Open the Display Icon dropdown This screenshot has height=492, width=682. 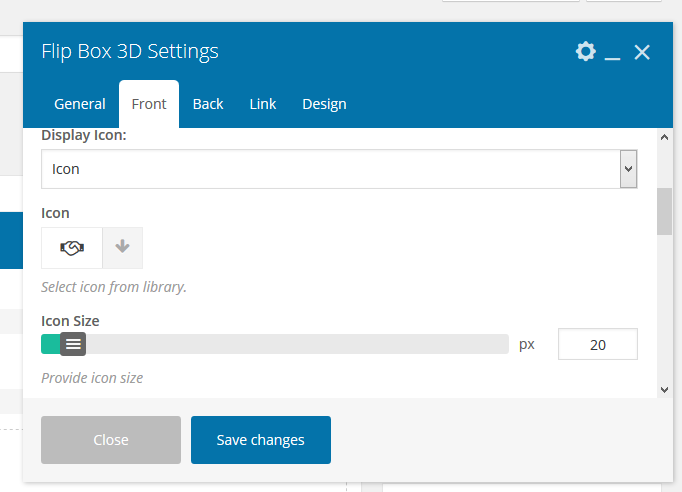coord(339,169)
